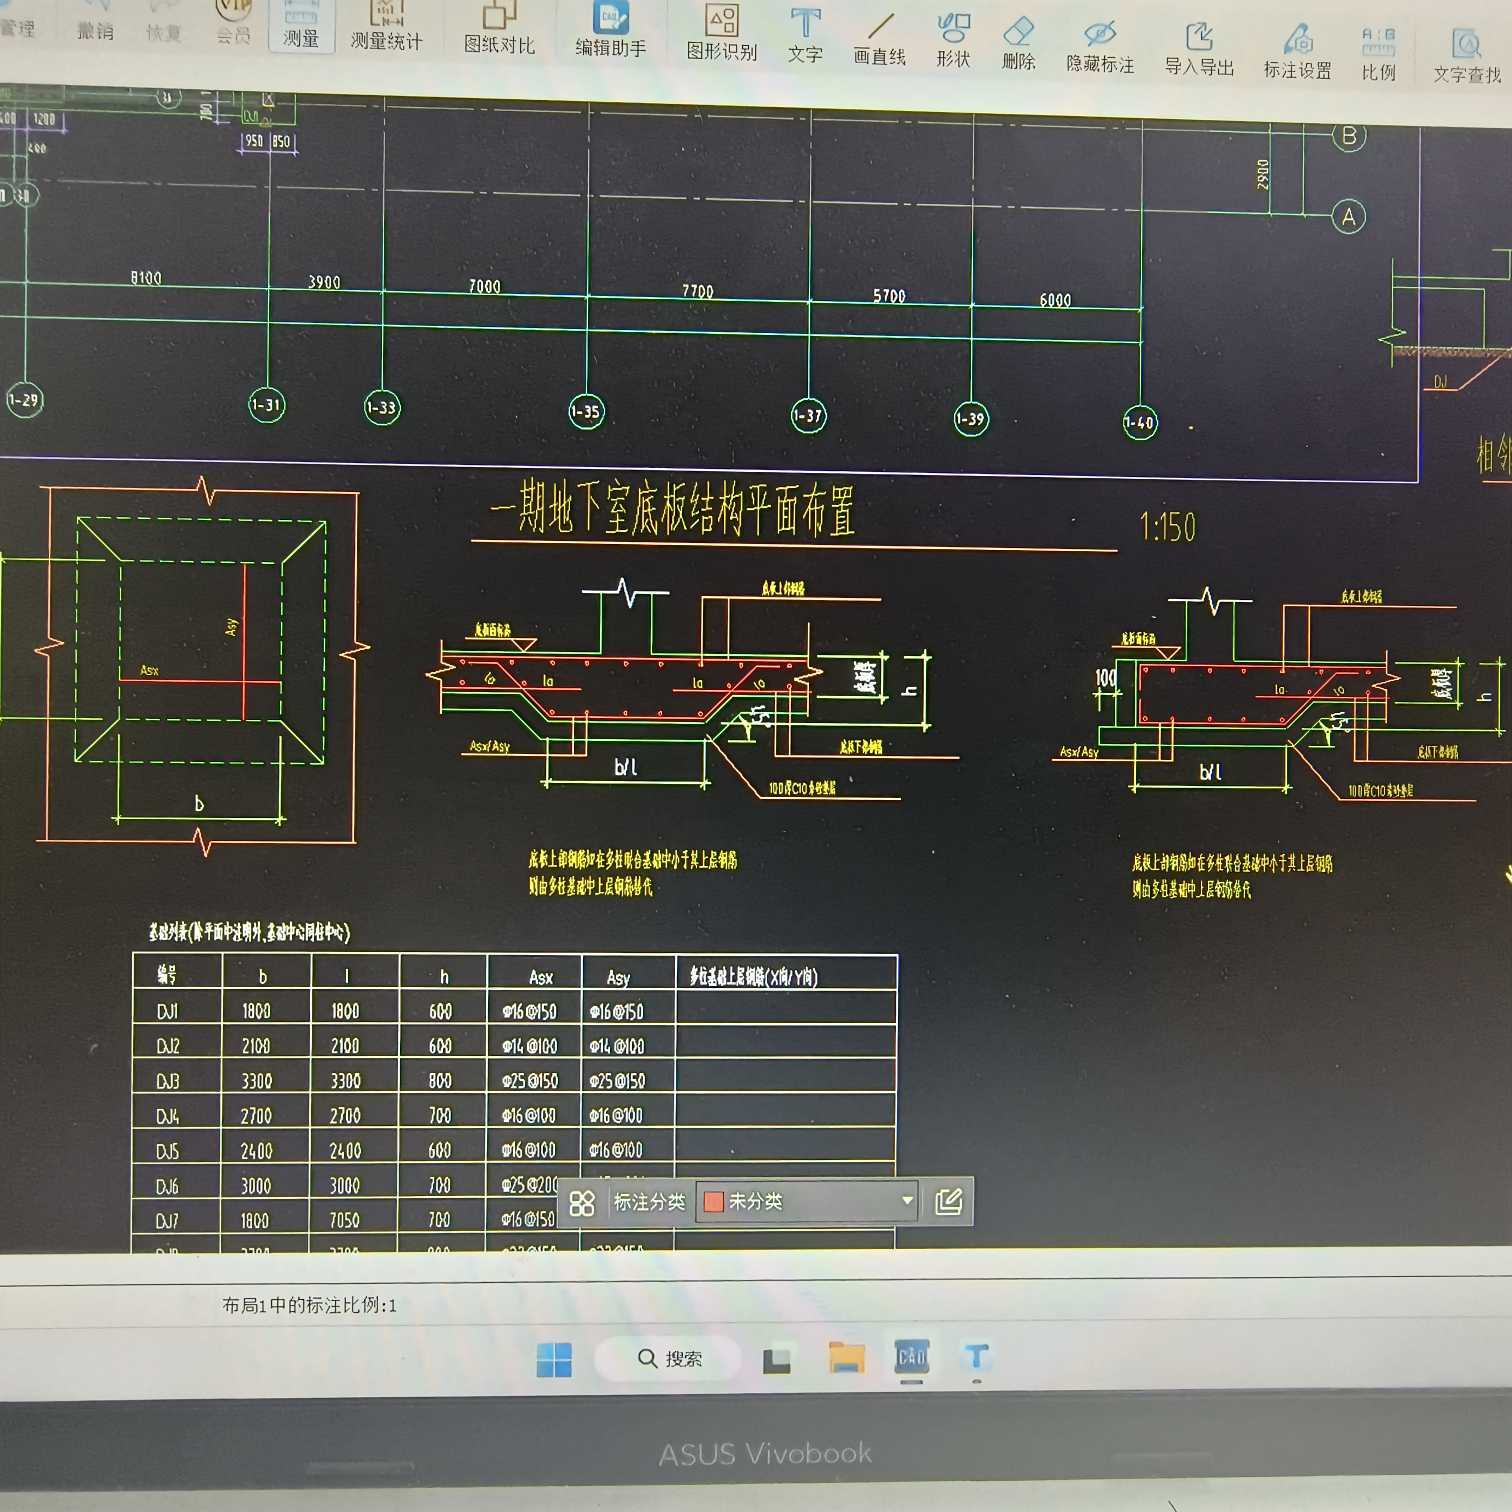Click the status text 布局1中的标注比例:1
Screen dimensions: 1512x1512
click(309, 1305)
